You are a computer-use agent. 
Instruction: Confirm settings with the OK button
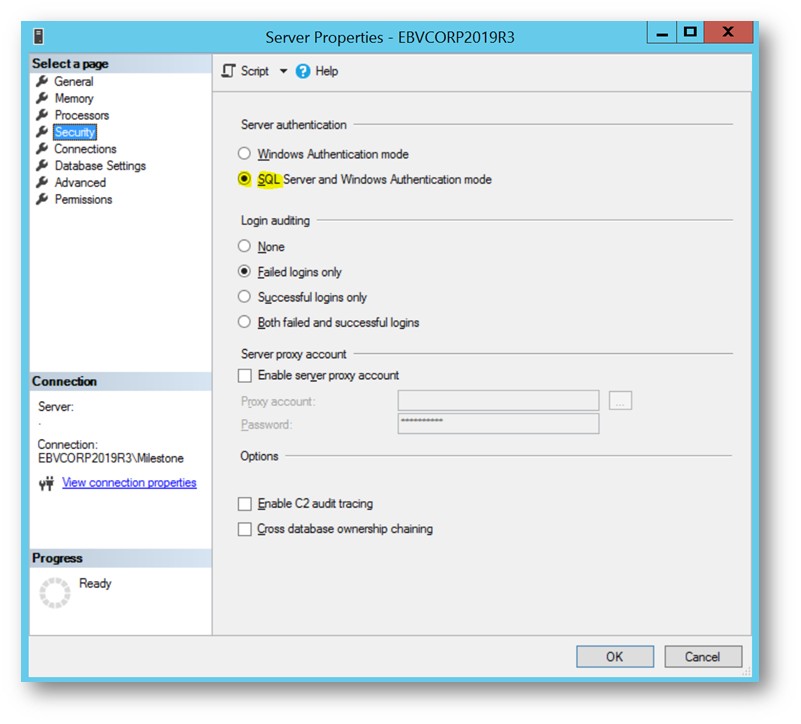[x=614, y=657]
